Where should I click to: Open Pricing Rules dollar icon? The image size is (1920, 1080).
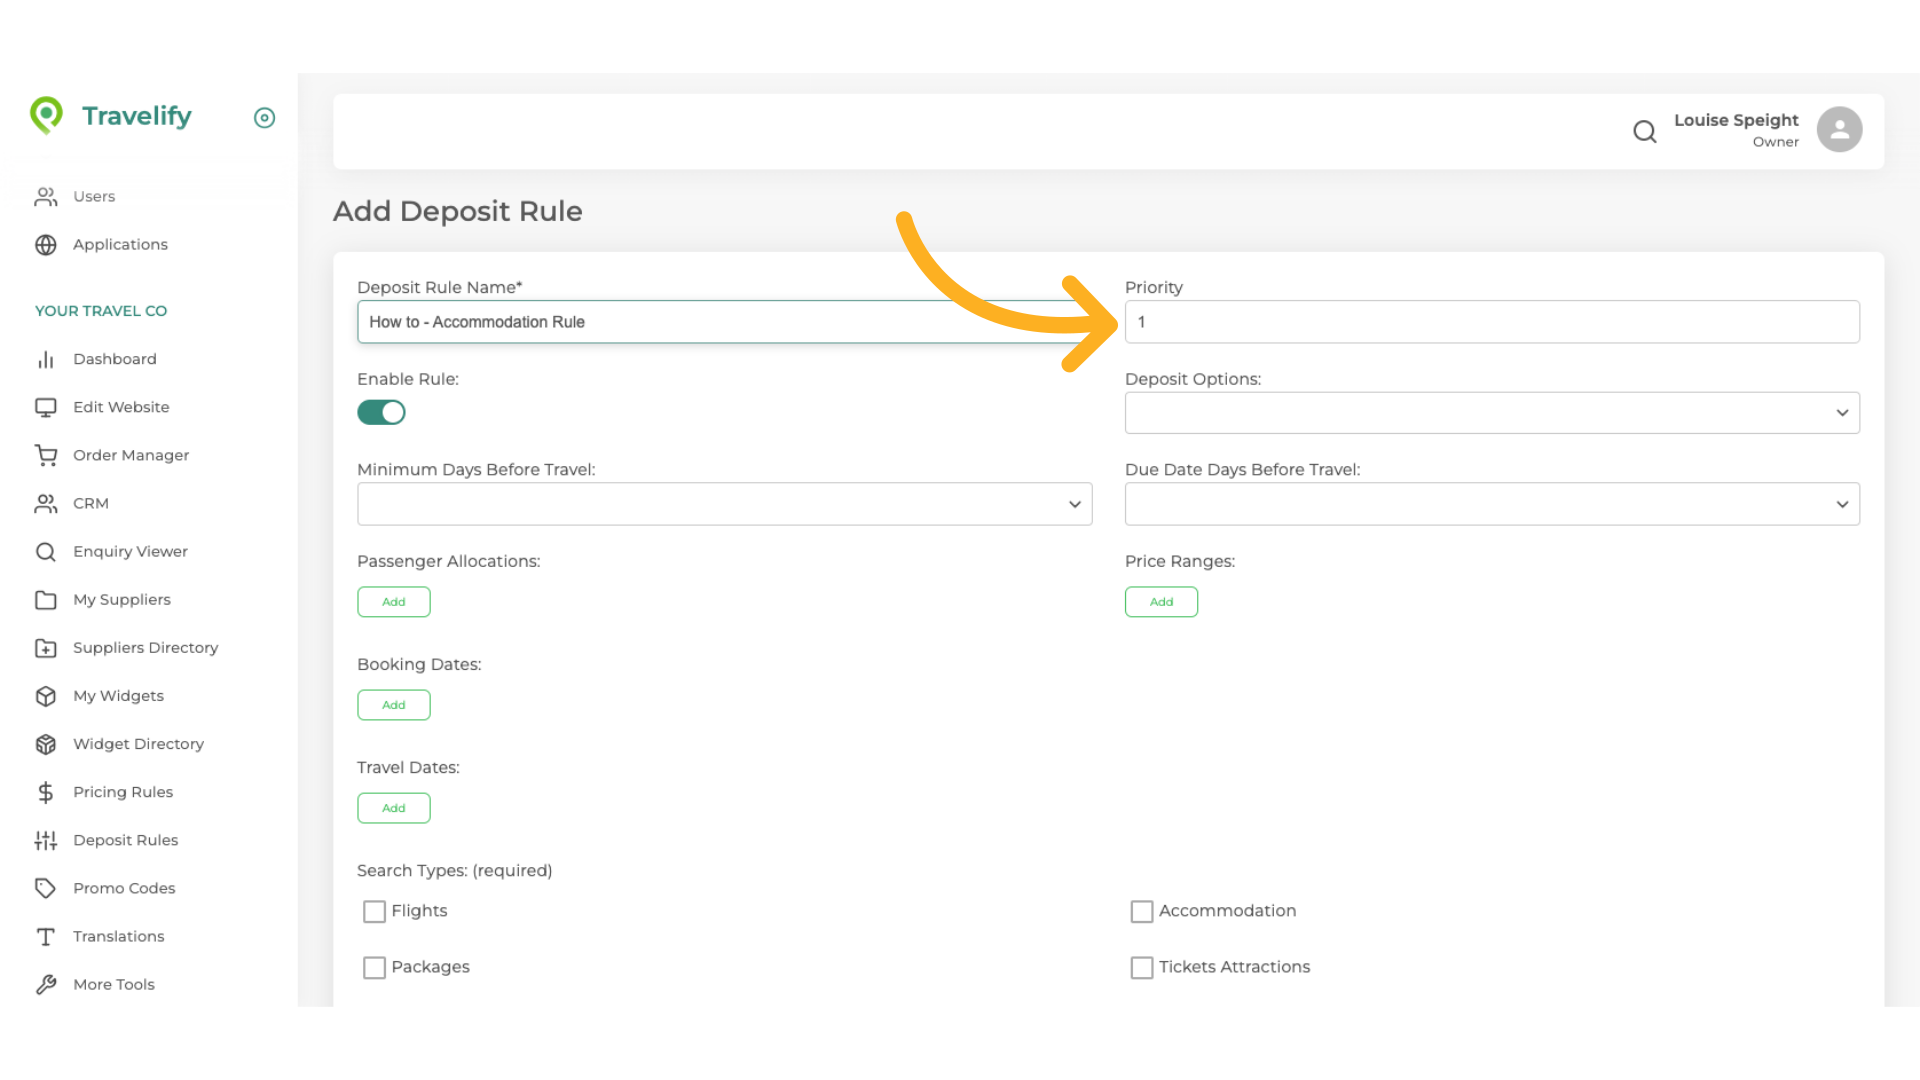coord(46,792)
